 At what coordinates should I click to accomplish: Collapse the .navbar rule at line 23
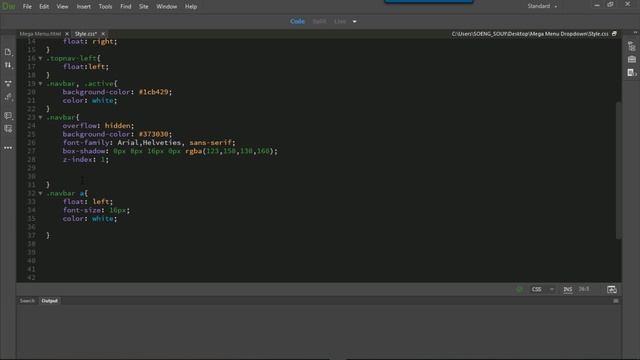(40, 118)
